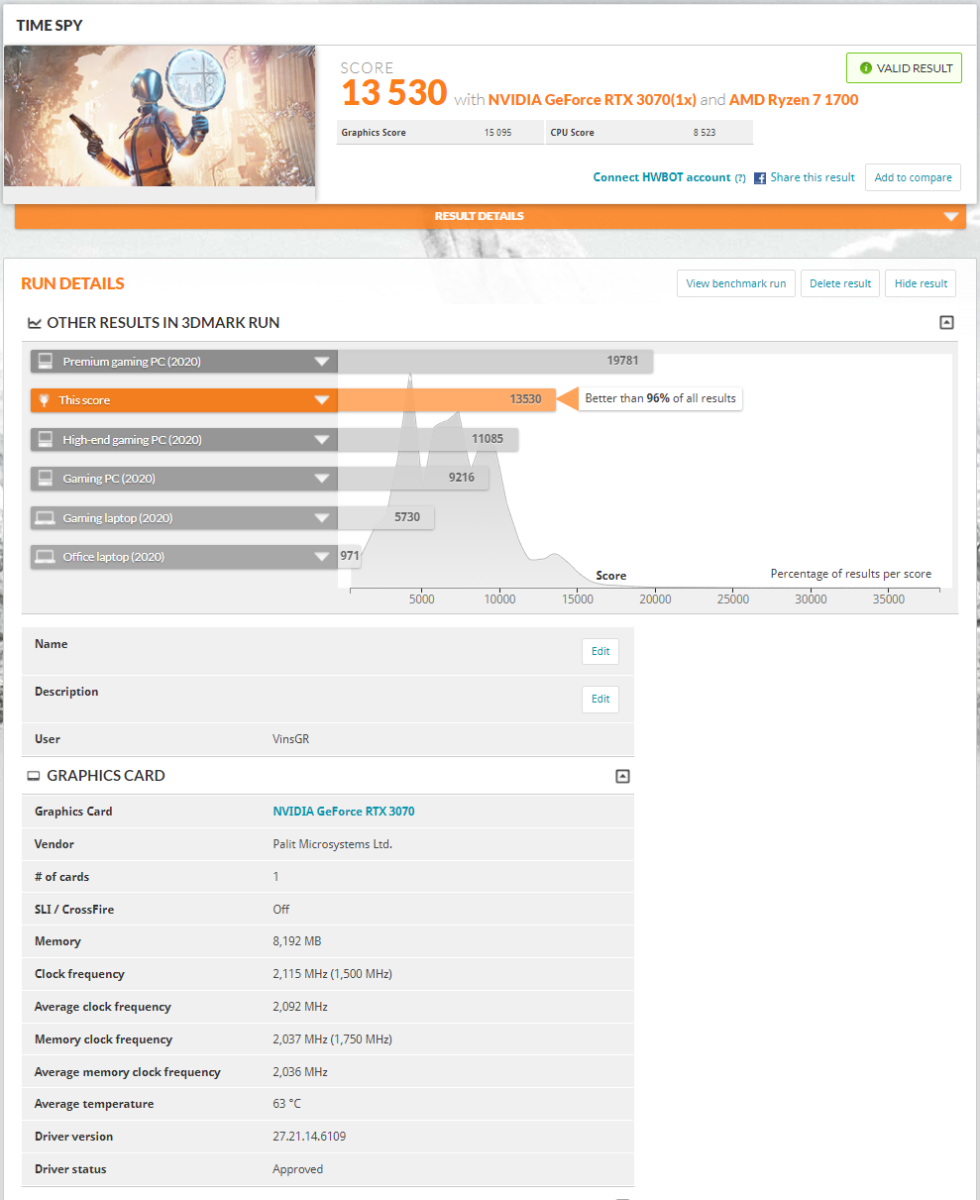Click the trophy icon on This score
Image resolution: width=980 pixels, height=1200 pixels.
[43, 400]
